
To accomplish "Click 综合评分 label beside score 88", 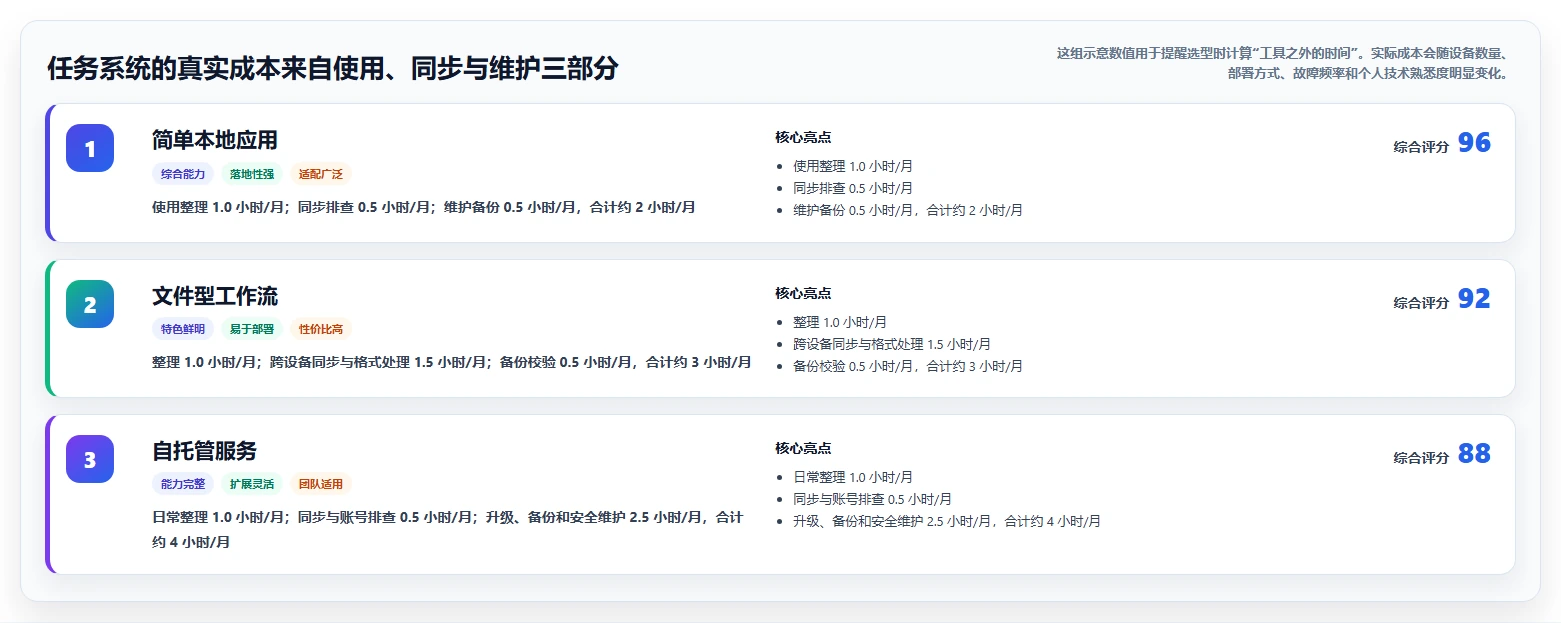I will coord(1421,457).
